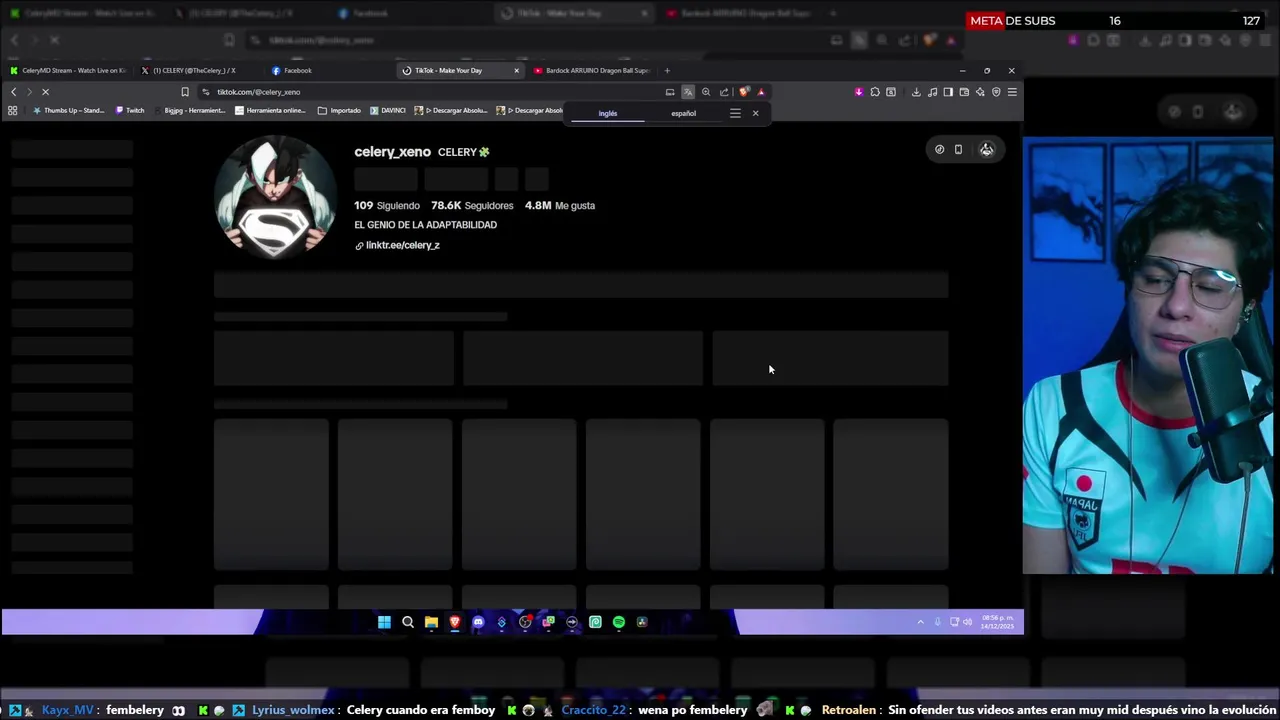Image resolution: width=1280 pixels, height=720 pixels.
Task: Open Discord from the taskbar
Action: [x=478, y=622]
